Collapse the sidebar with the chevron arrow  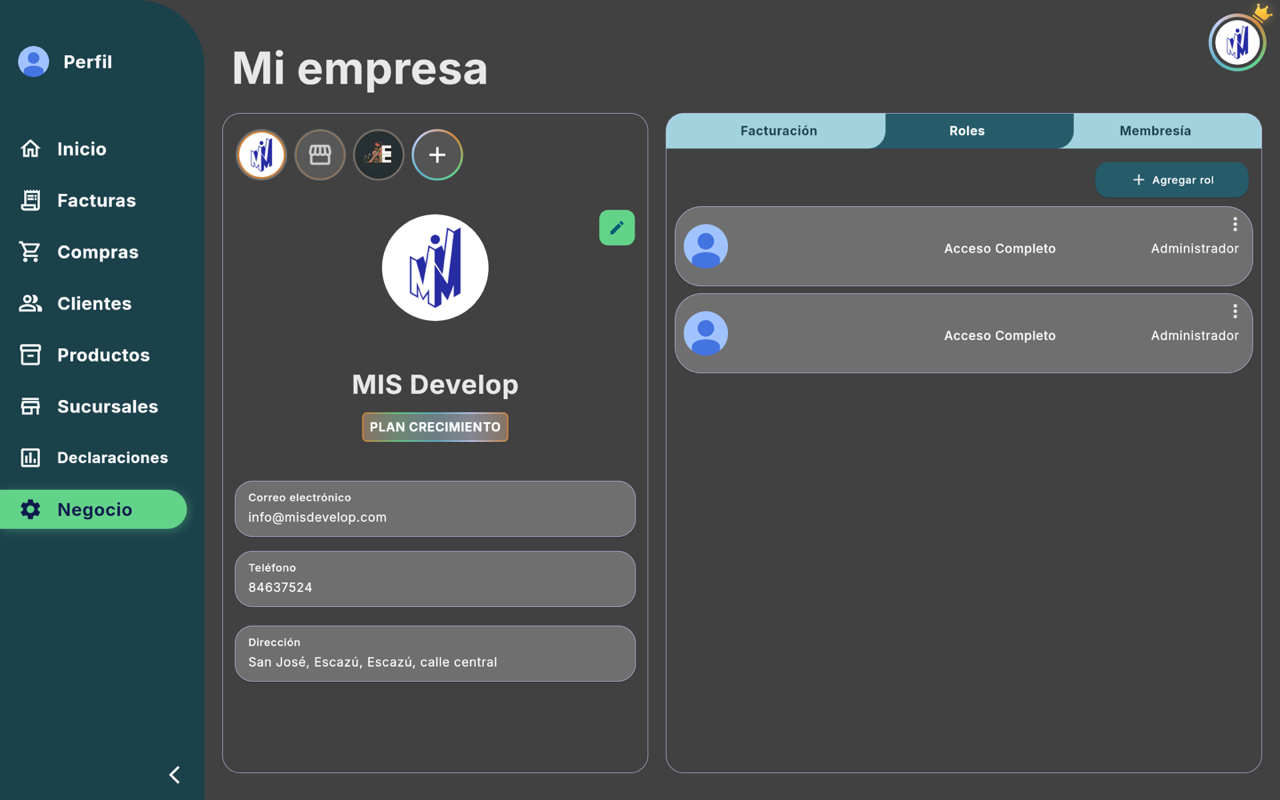pyautogui.click(x=175, y=774)
